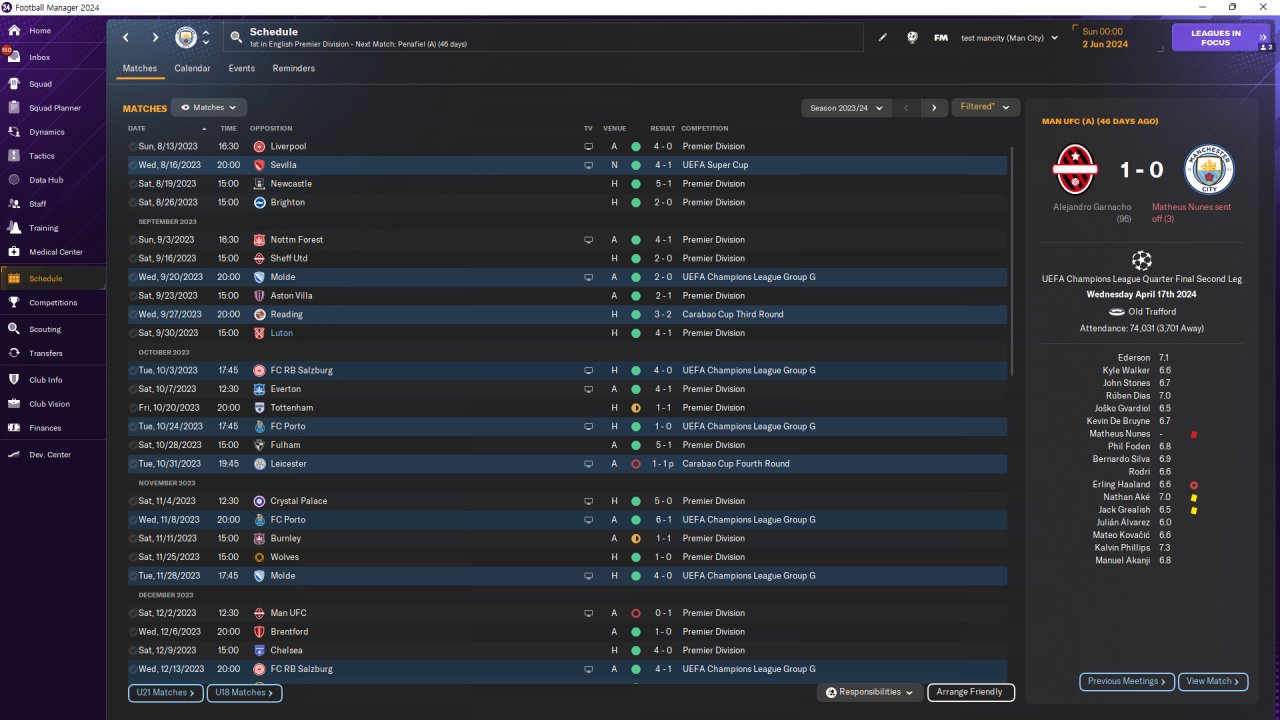Tick the checkbox on the Sheff Utd row
1280x720 pixels.
(x=133, y=259)
